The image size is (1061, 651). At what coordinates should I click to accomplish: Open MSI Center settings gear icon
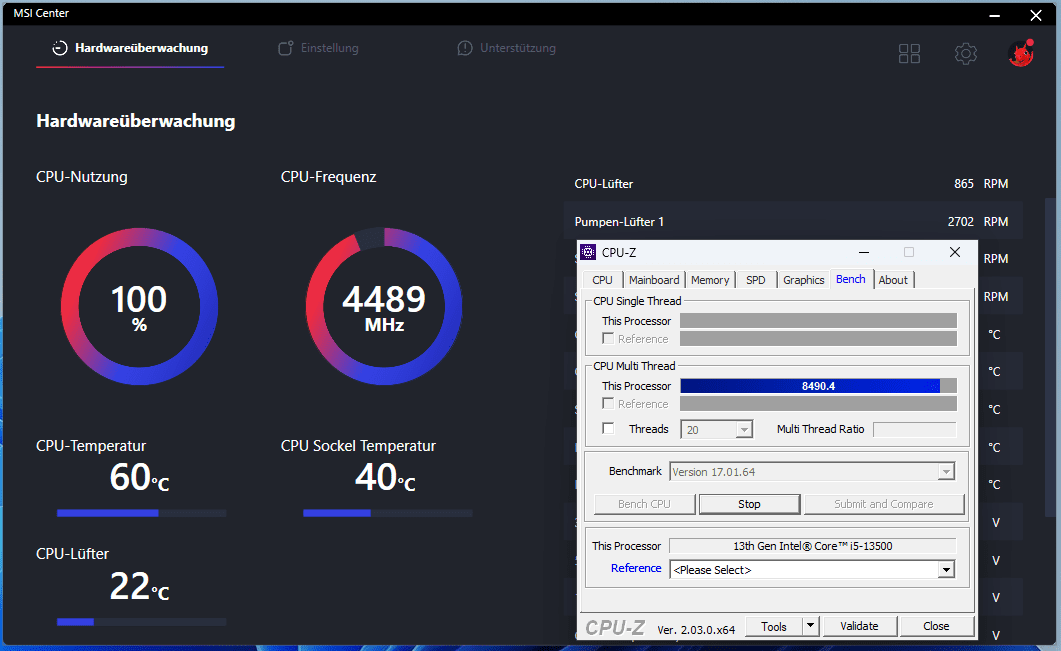pyautogui.click(x=966, y=53)
